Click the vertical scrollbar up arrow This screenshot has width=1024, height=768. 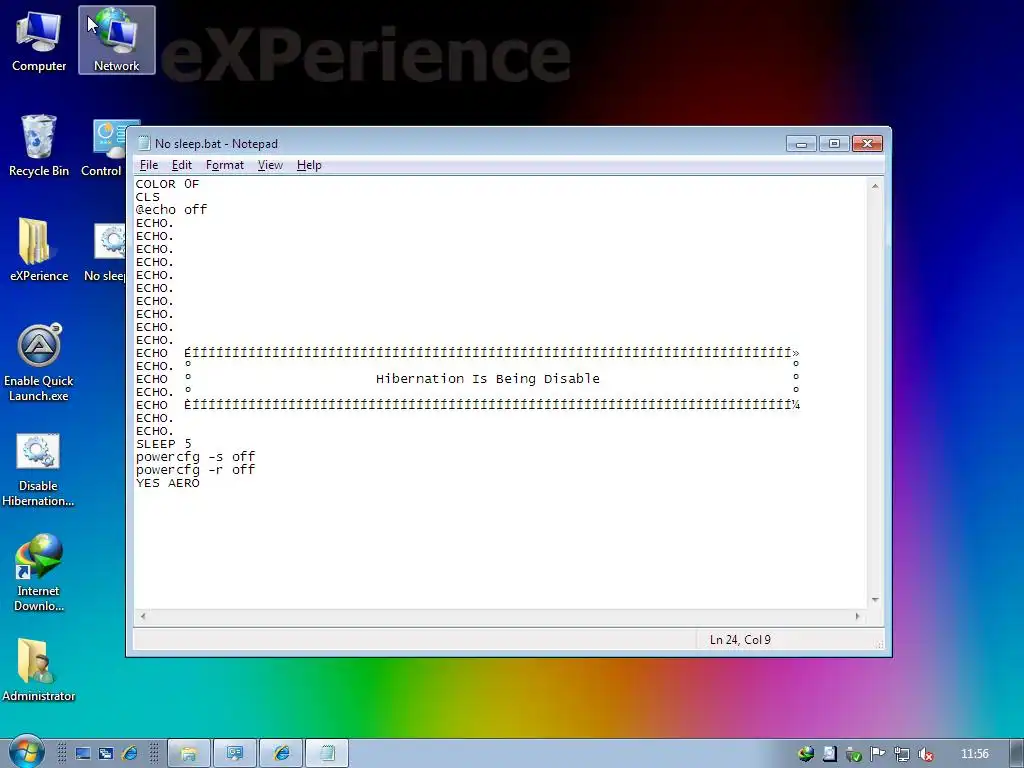875,186
